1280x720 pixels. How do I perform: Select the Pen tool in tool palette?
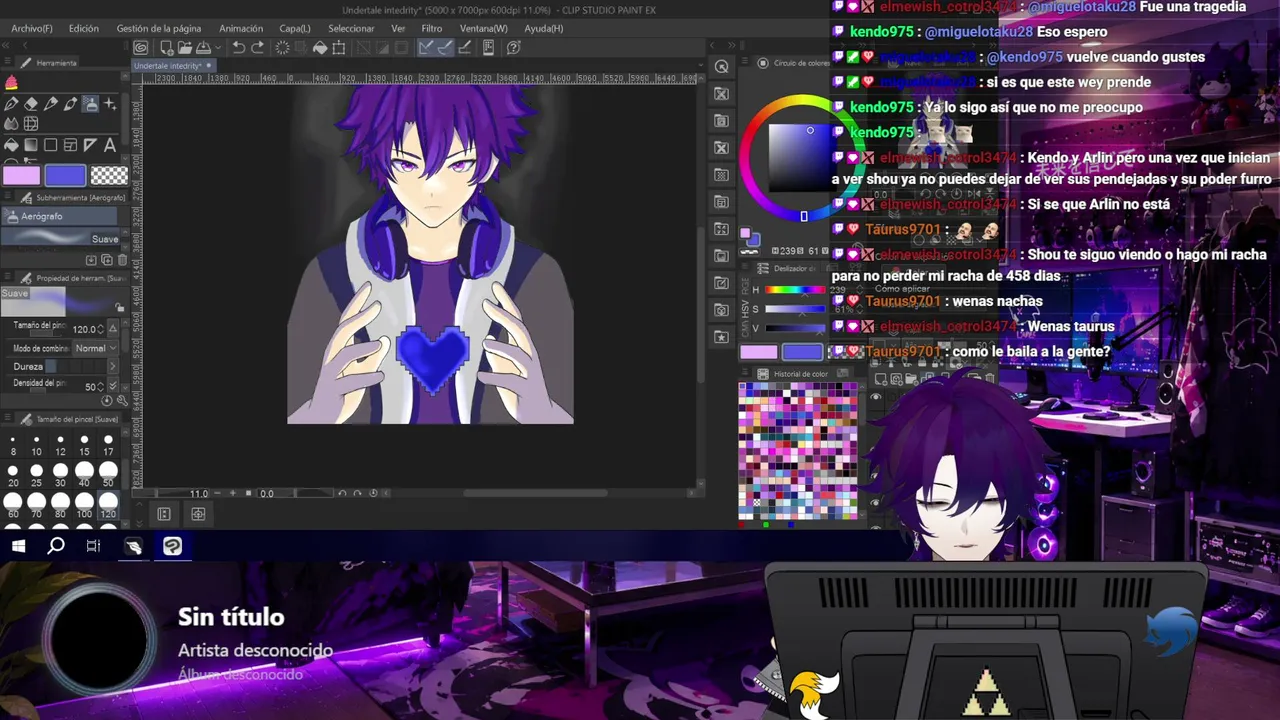[x=11, y=104]
